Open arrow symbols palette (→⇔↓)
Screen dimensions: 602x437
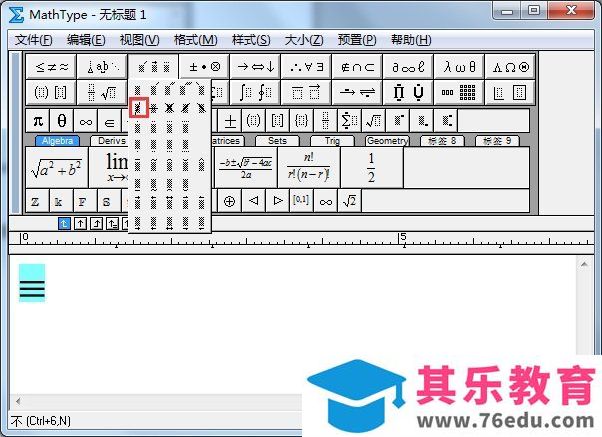click(x=256, y=67)
